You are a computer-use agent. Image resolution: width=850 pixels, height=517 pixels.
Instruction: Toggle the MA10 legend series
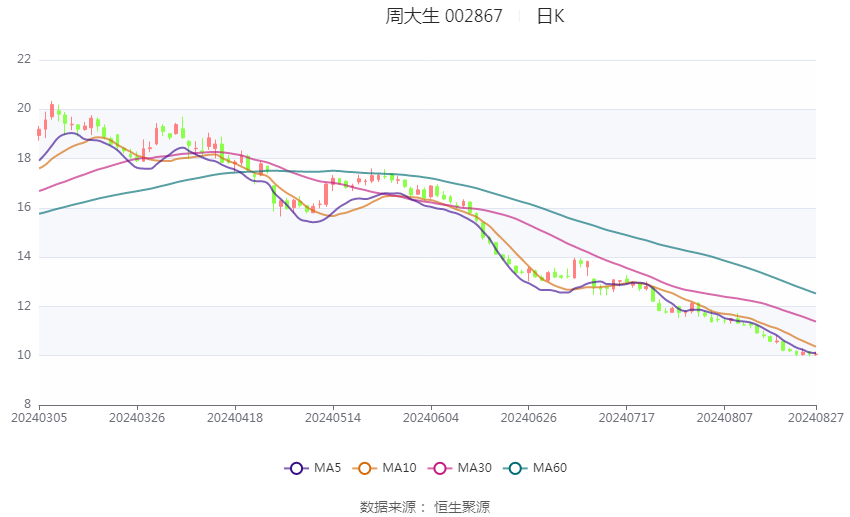coord(384,468)
